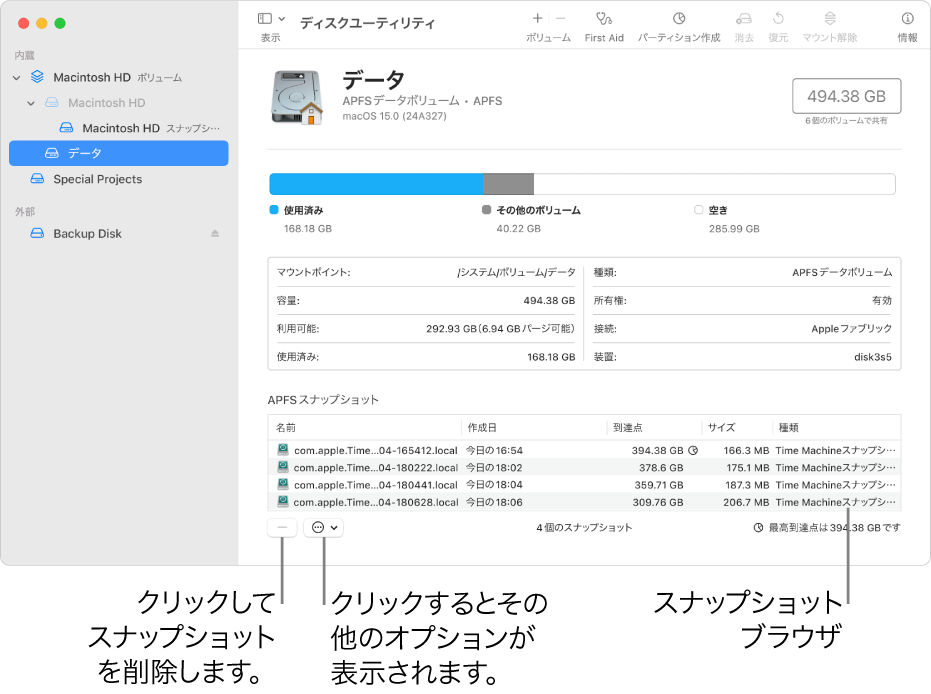This screenshot has width=931, height=694.
Task: Click the add volume plus icon
Action: (538, 18)
